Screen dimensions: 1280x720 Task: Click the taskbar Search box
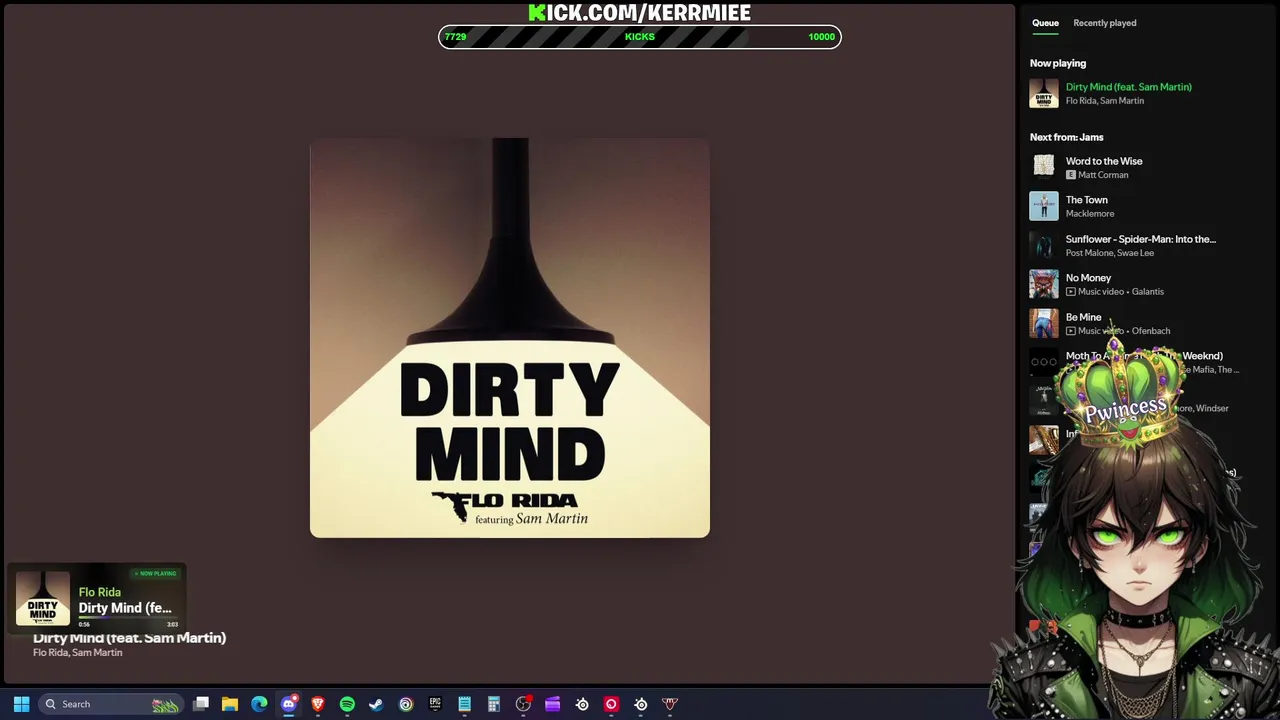(110, 704)
